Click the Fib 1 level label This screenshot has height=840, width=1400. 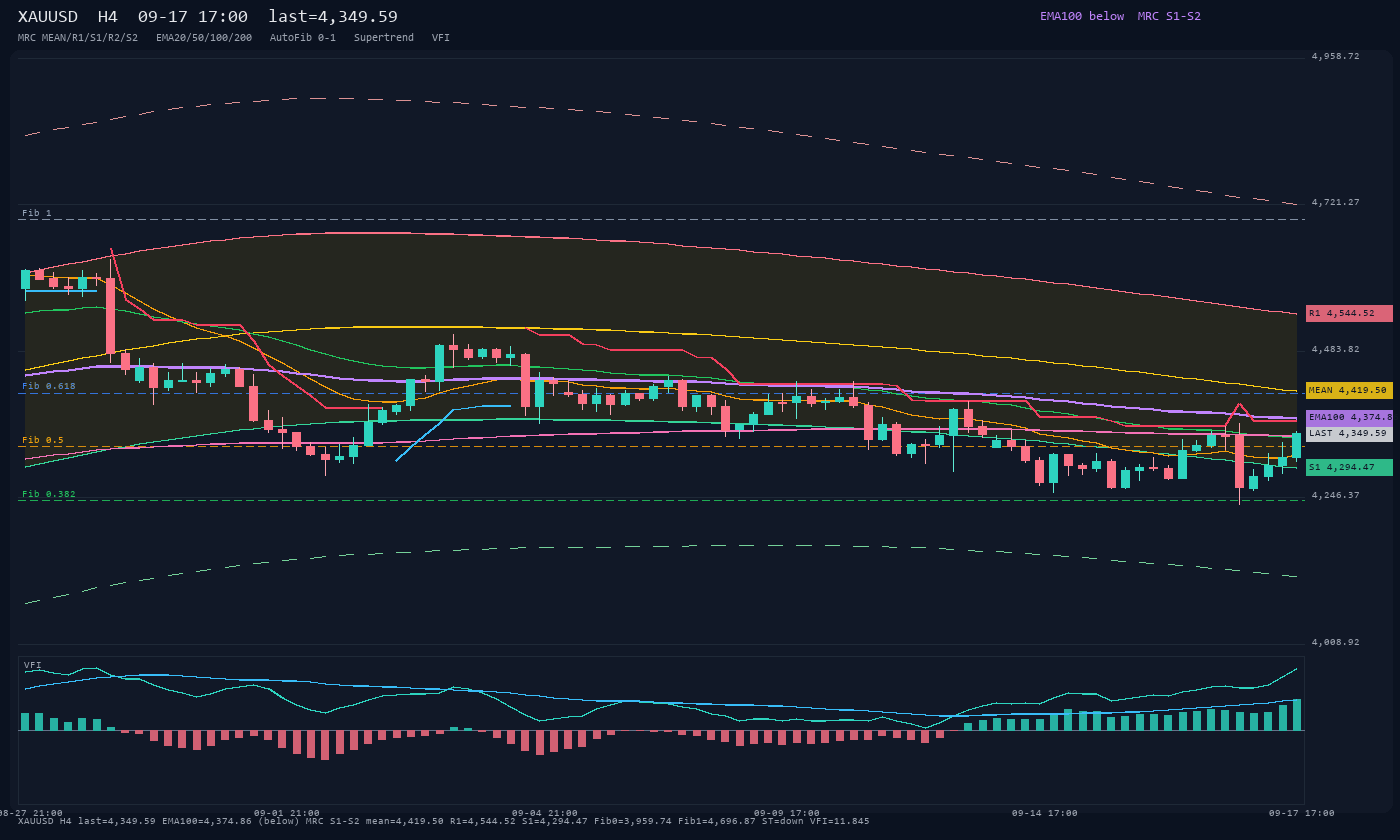37,213
